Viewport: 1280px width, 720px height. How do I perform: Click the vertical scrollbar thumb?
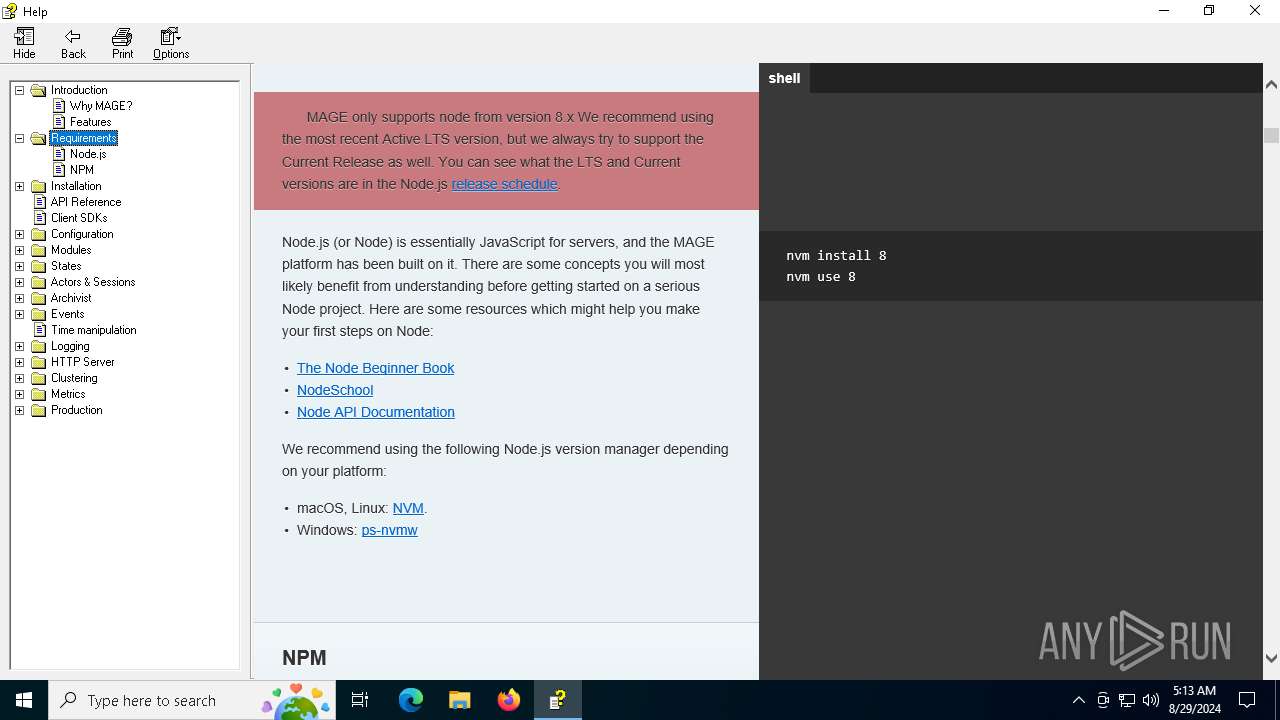[1271, 136]
